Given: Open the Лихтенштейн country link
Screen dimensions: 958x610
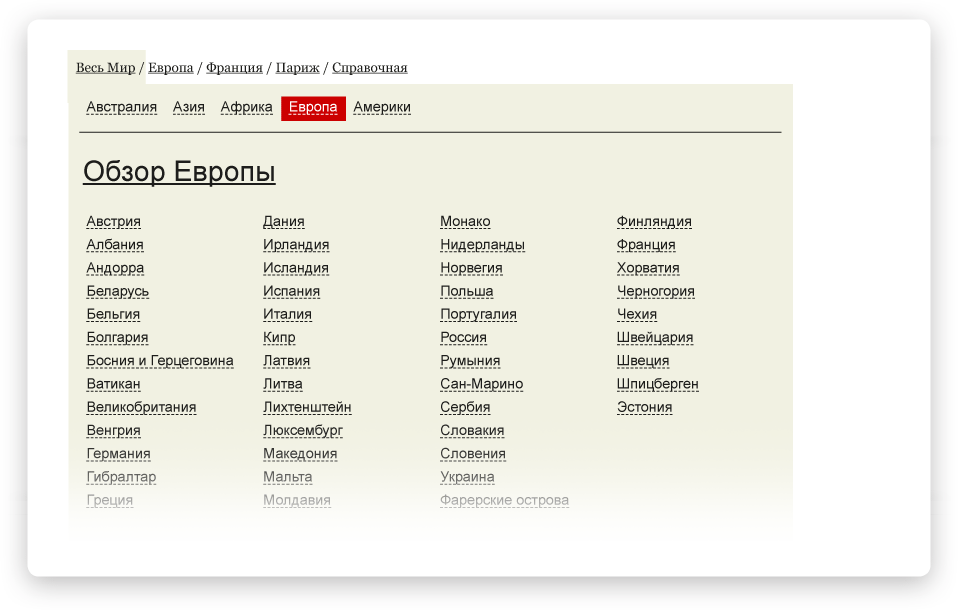Looking at the screenshot, I should [307, 408].
